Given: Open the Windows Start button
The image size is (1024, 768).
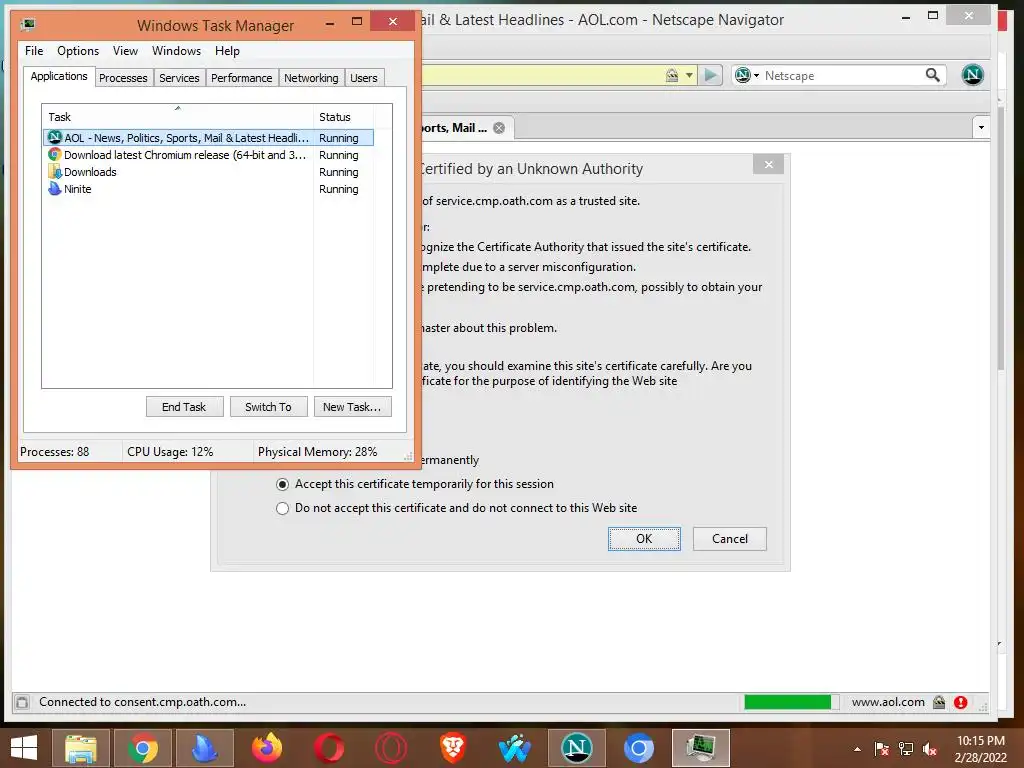Looking at the screenshot, I should pos(24,747).
